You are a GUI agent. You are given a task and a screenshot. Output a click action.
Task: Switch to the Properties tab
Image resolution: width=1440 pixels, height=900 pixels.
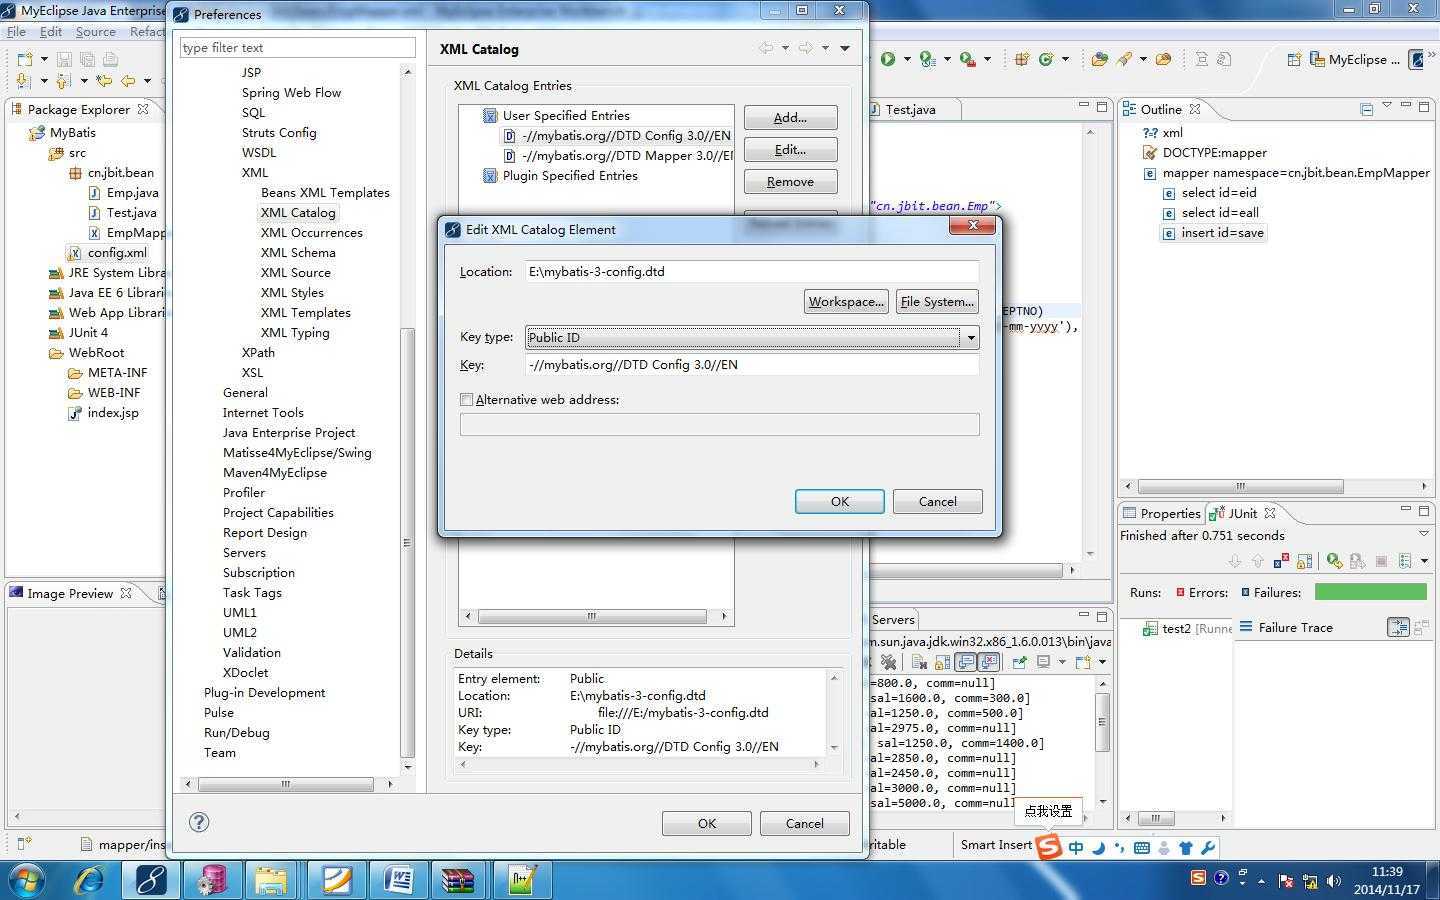click(x=1161, y=513)
